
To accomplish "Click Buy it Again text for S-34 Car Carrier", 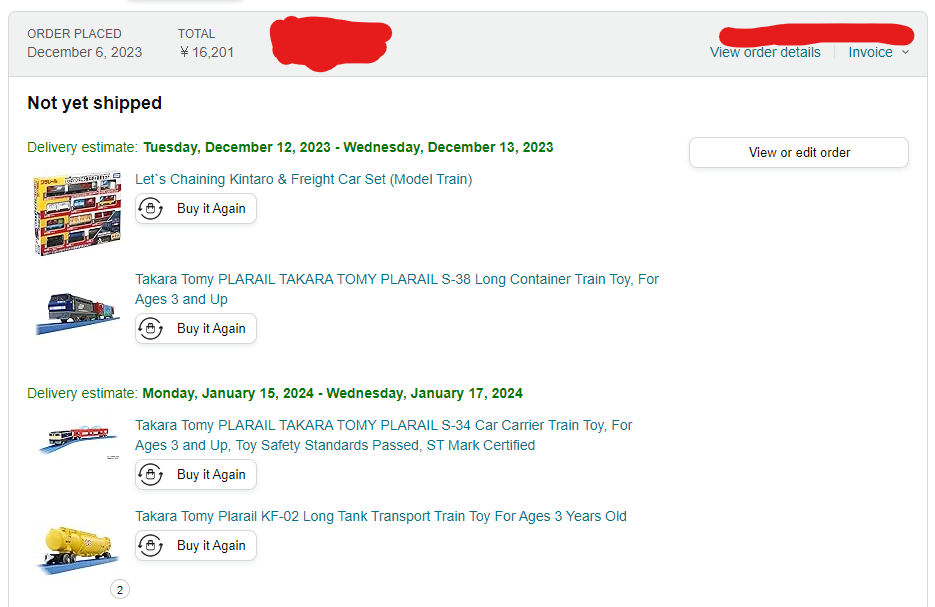I will point(211,475).
